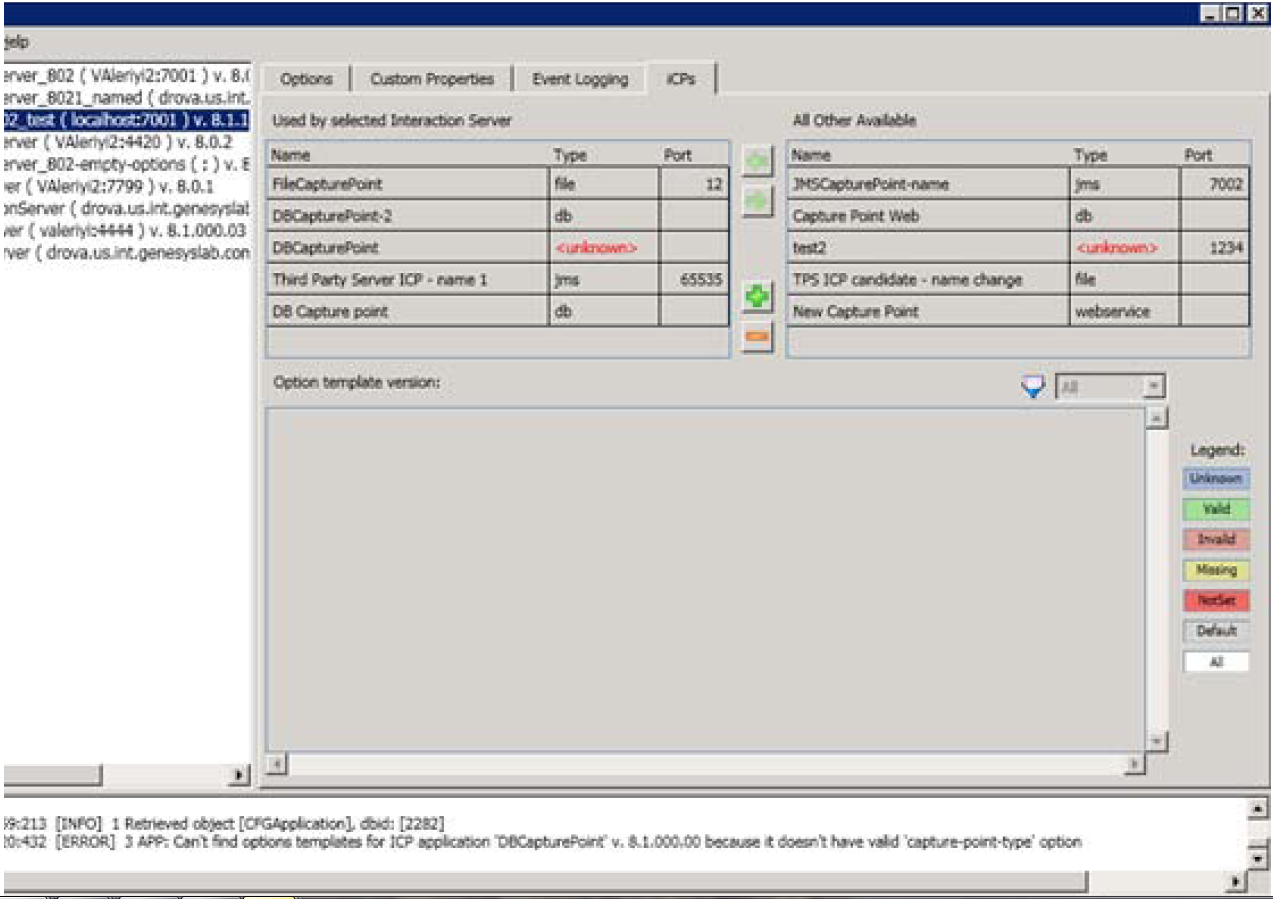Select the blue Unknown legend swatch
Screen dimensions: 1273x899
1215,479
